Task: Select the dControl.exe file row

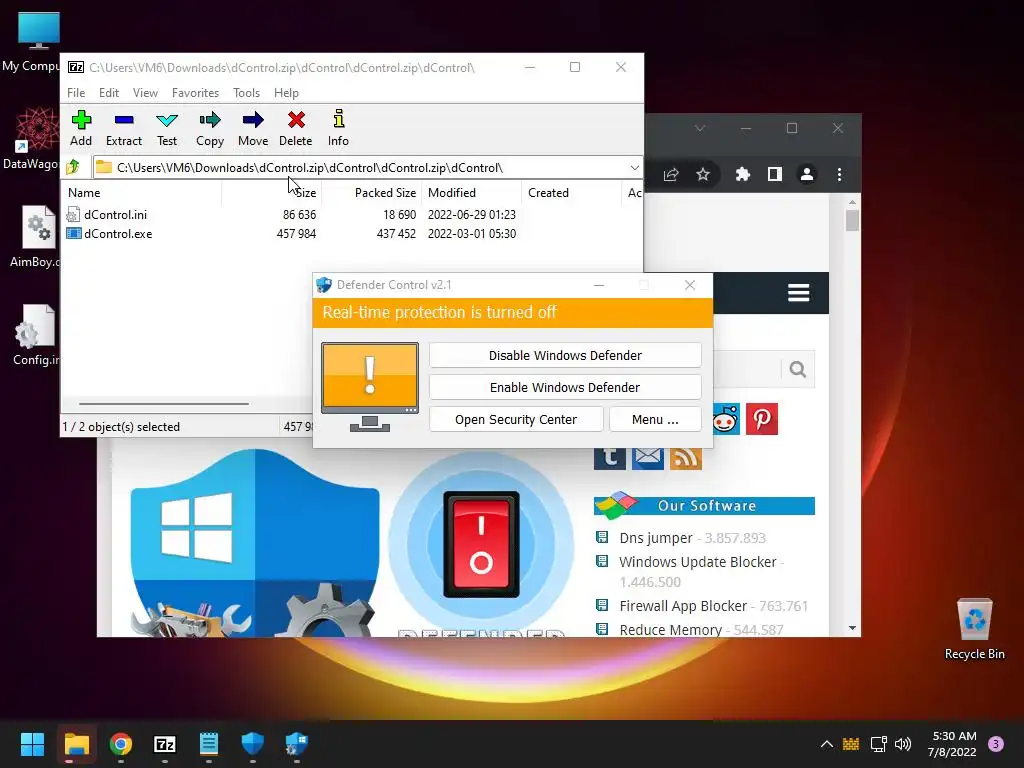Action: pyautogui.click(x=291, y=234)
